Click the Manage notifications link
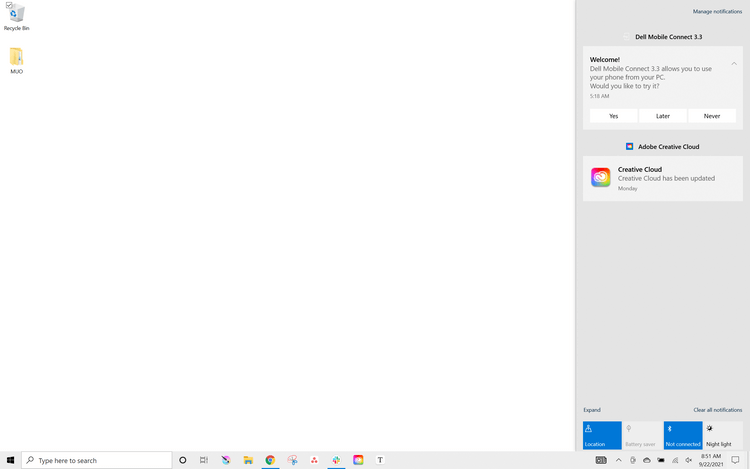Image resolution: width=750 pixels, height=469 pixels. click(x=717, y=11)
